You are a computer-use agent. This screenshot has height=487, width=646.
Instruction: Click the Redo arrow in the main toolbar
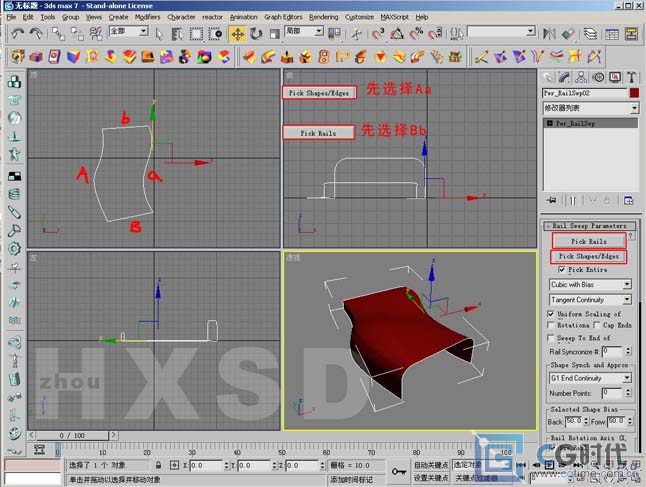click(x=36, y=33)
